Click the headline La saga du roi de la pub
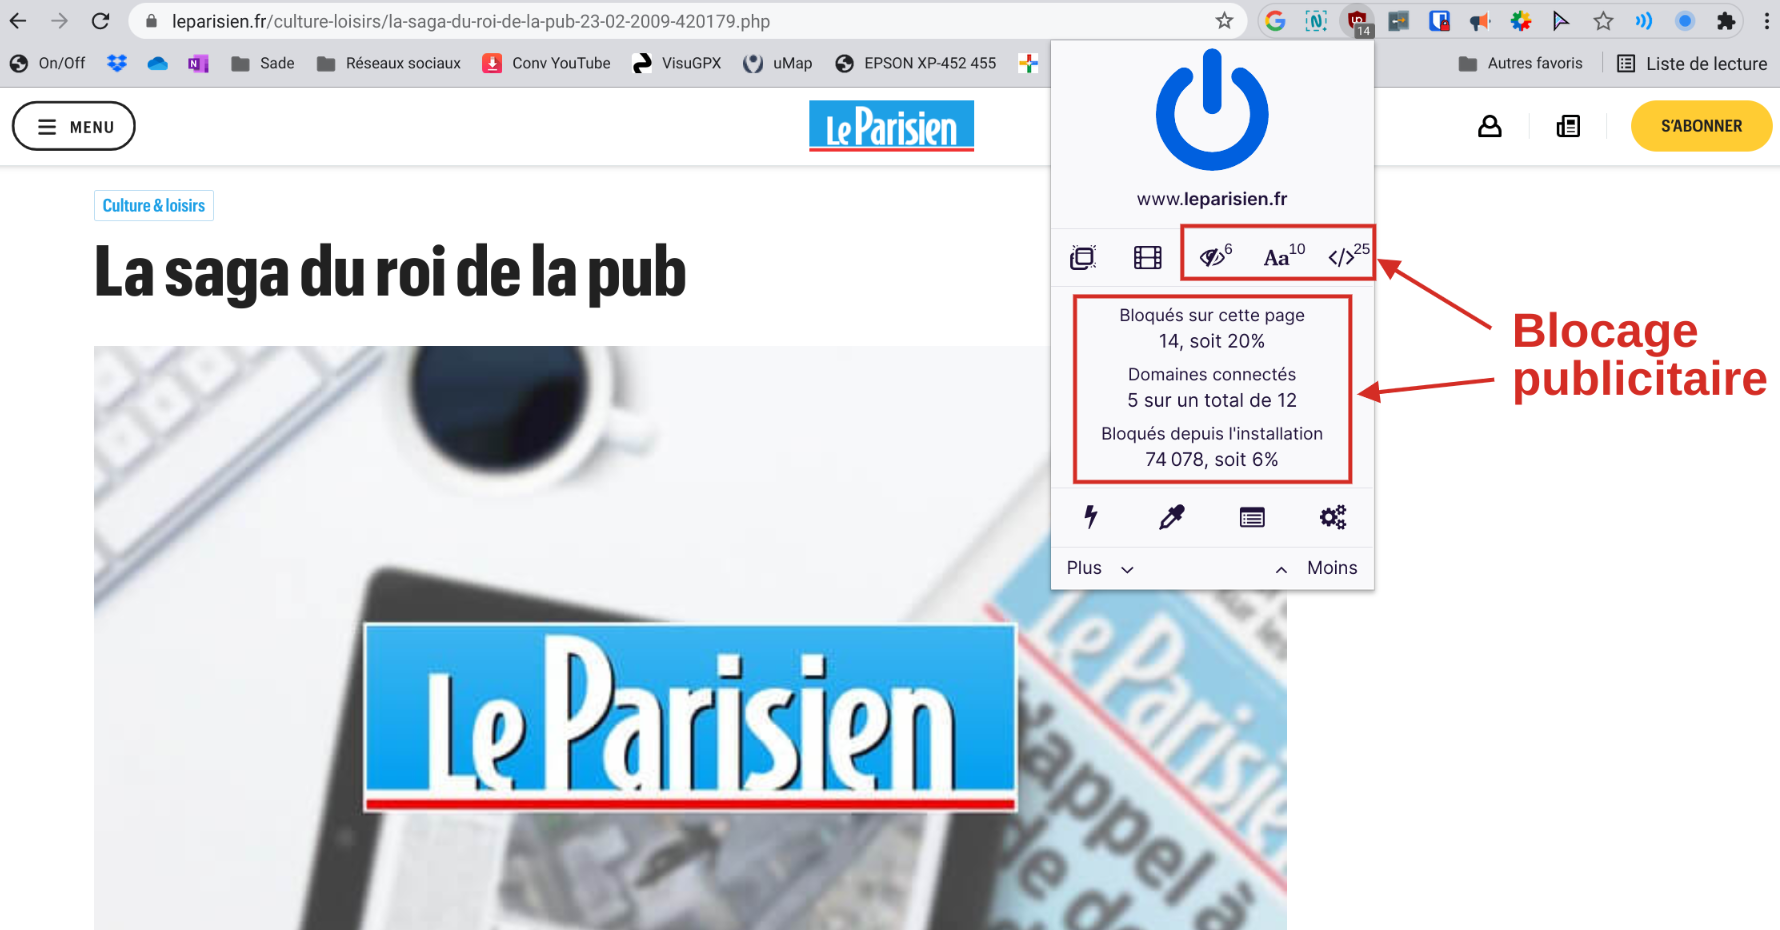Image resolution: width=1780 pixels, height=930 pixels. (x=390, y=272)
